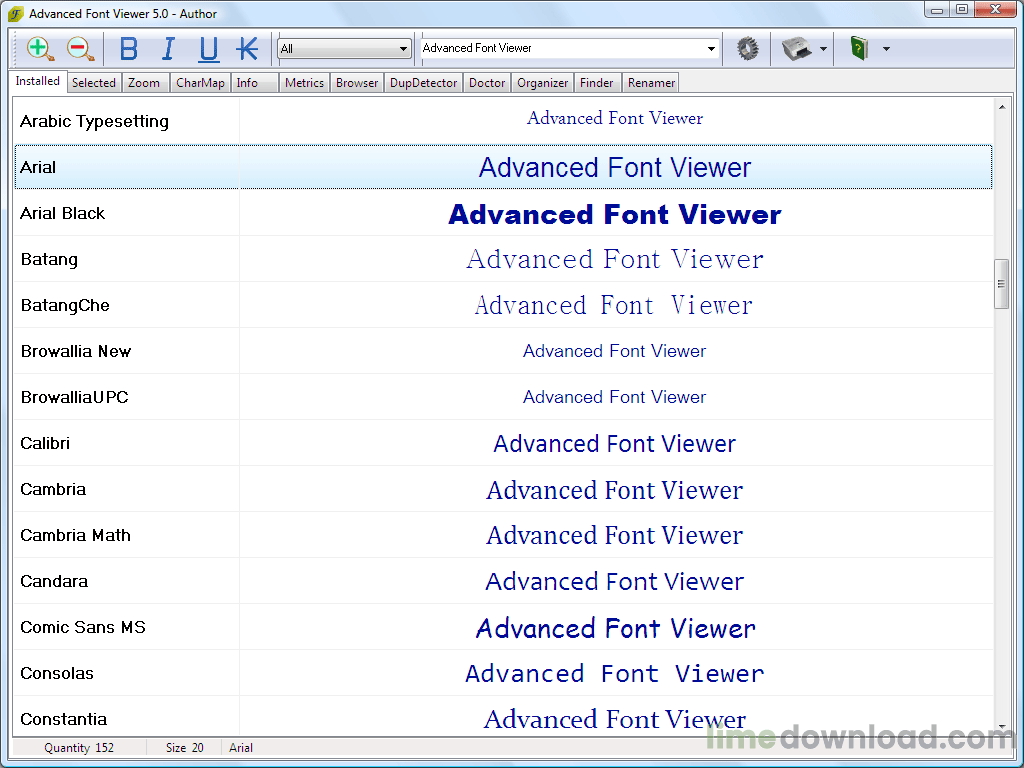
Task: Click the 'Arial' name in the status bar
Action: click(x=241, y=748)
